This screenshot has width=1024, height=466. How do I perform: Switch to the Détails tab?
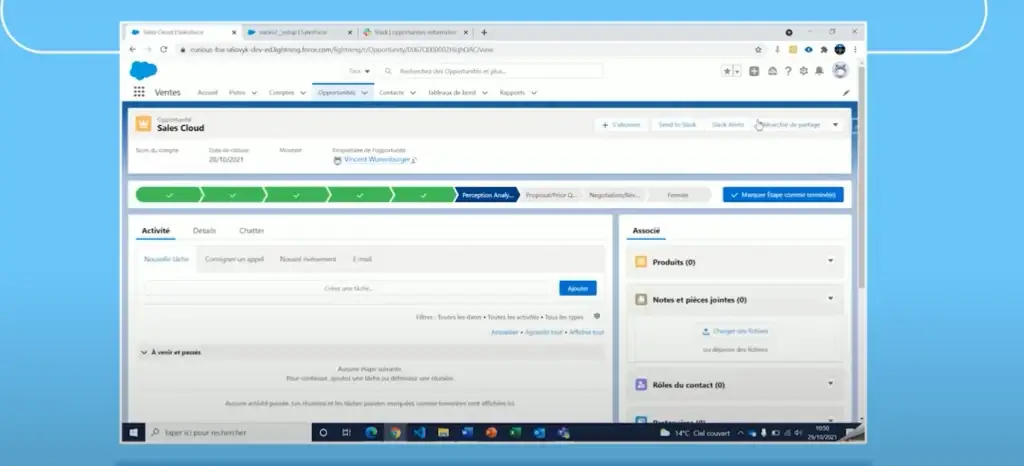(x=204, y=230)
